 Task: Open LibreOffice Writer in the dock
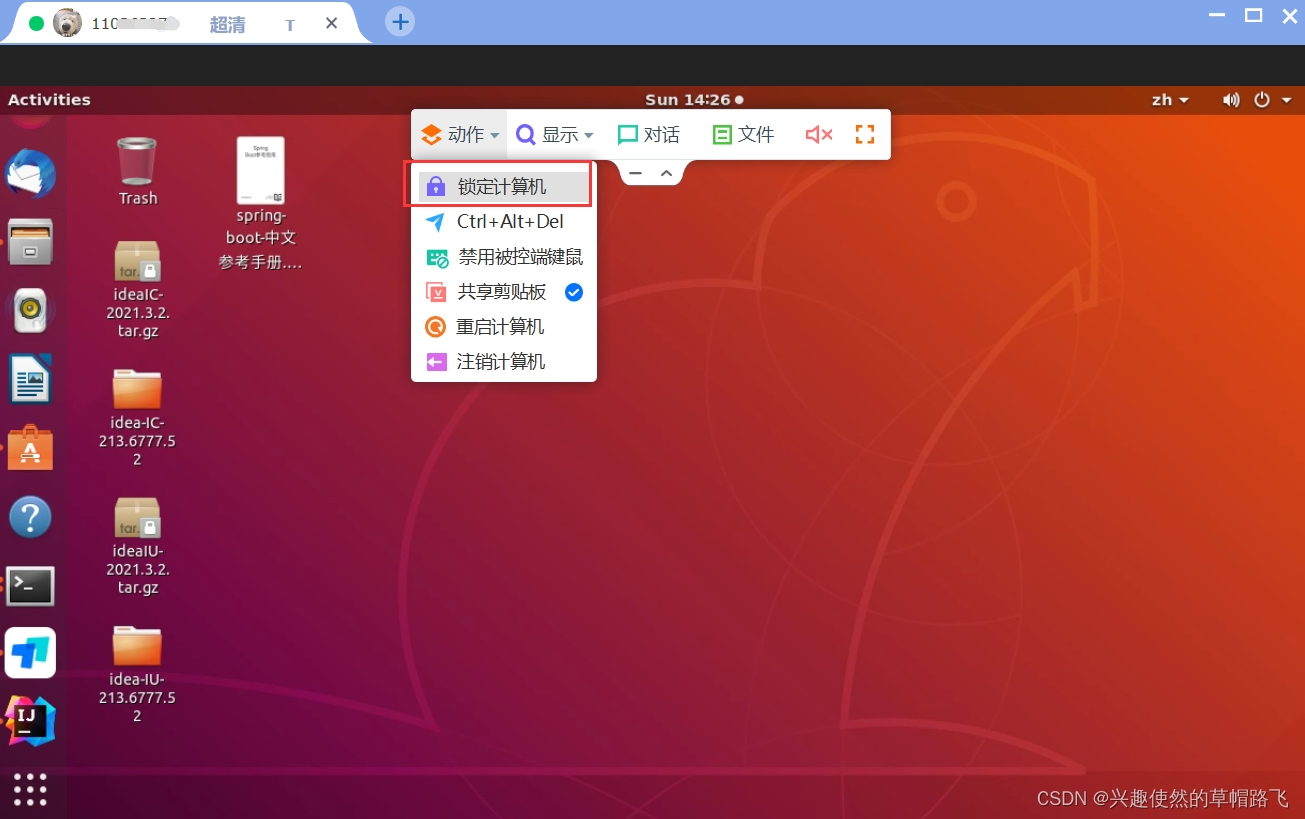click(x=31, y=379)
